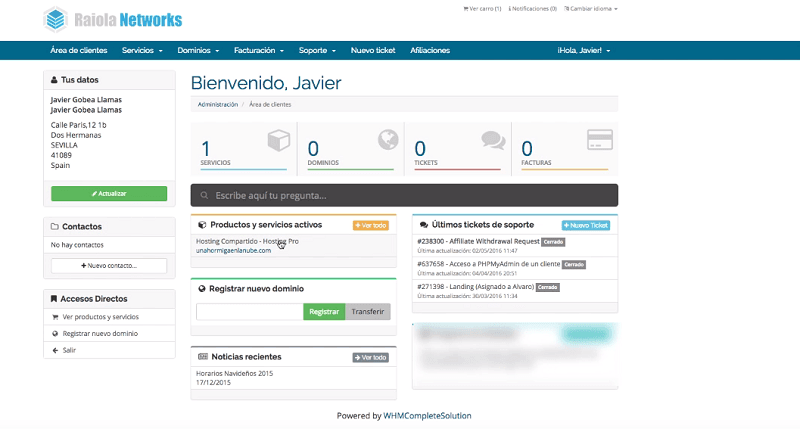
Task: Click the cube icon beside Productos y servicios activos
Action: 202,225
